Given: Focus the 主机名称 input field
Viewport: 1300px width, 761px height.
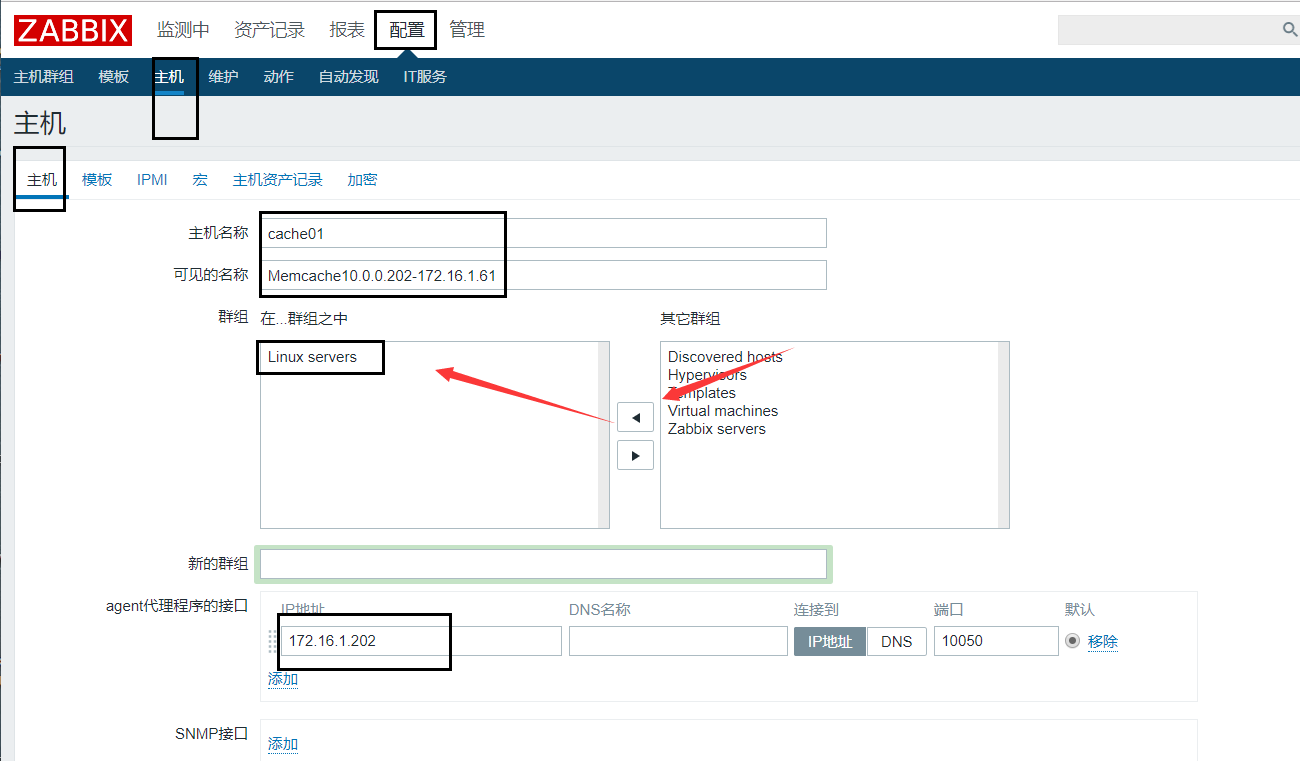Looking at the screenshot, I should pyautogui.click(x=543, y=233).
